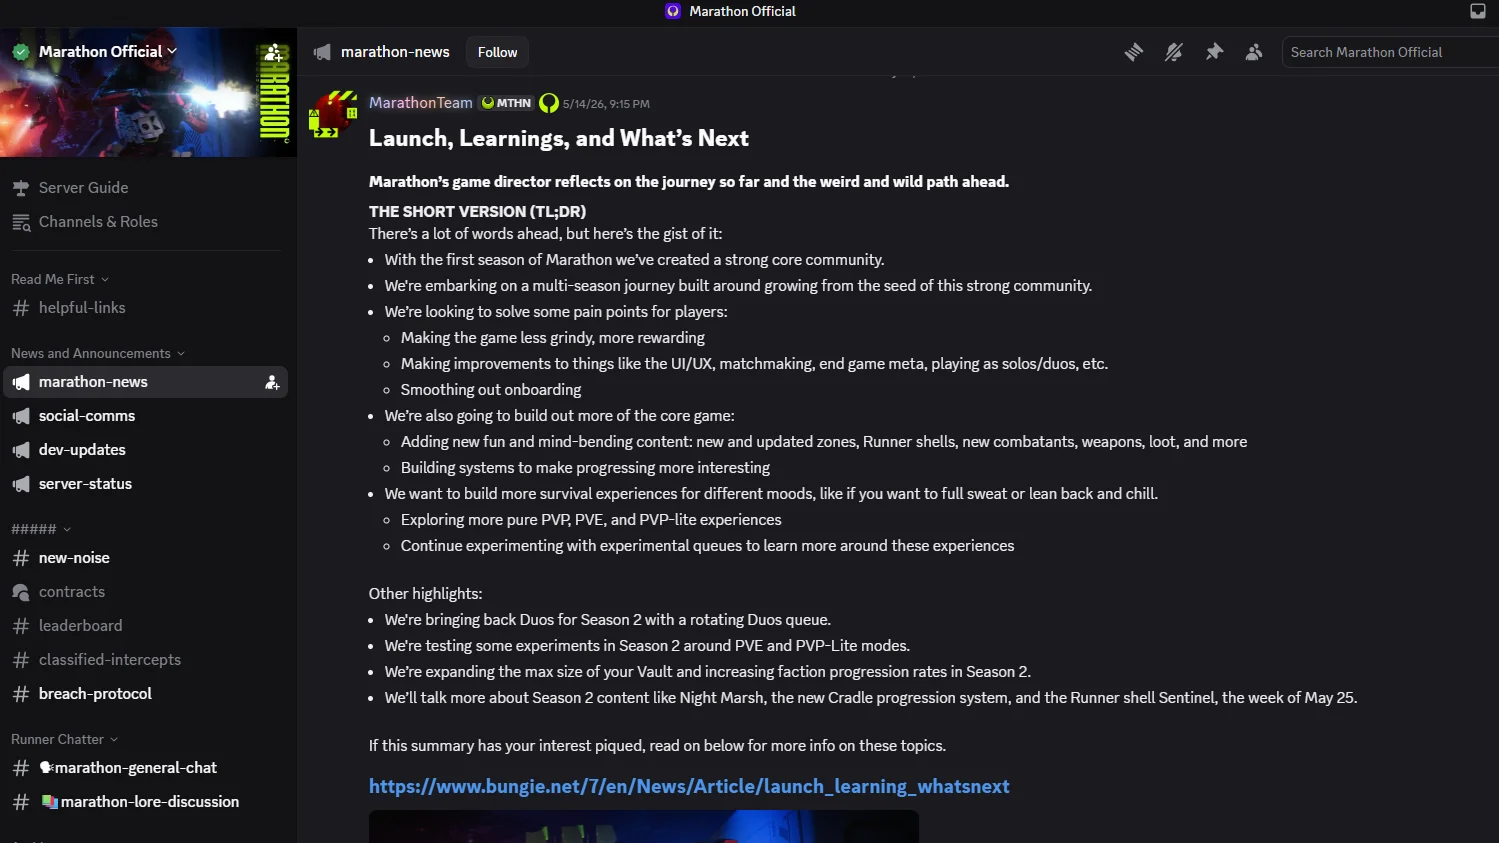The image size is (1499, 843).
Task: Click create invite icon on marathon-news row
Action: 271,382
